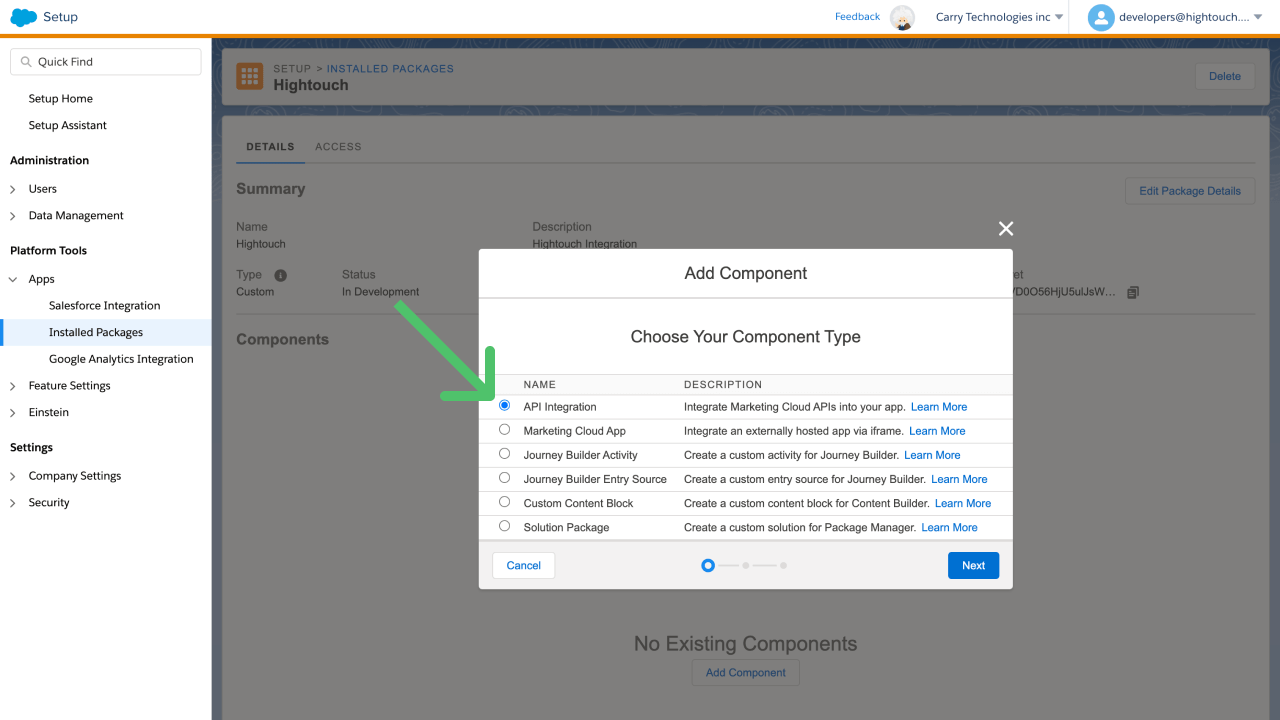This screenshot has width=1280, height=720.
Task: Click the Quick Find search magnifier icon
Action: coord(26,62)
